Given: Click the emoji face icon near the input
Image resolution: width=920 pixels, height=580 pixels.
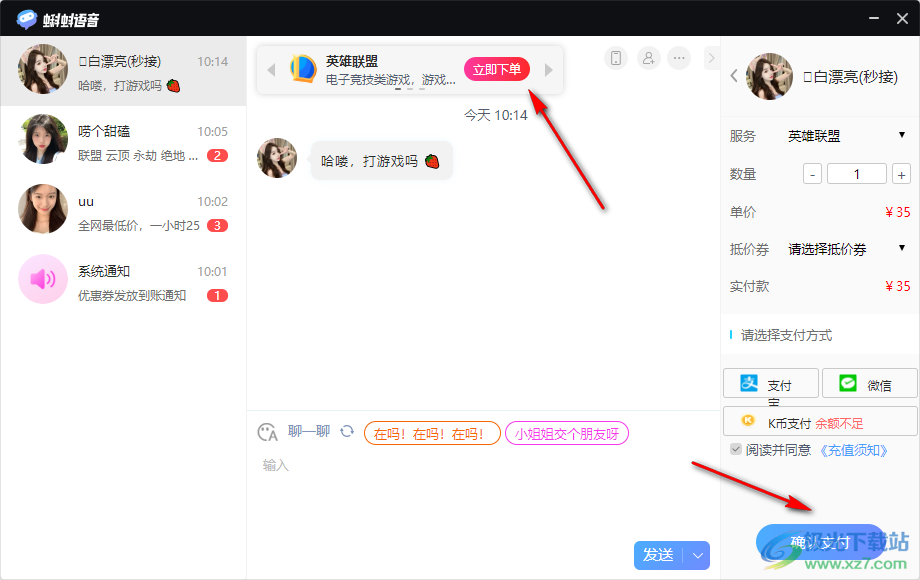Looking at the screenshot, I should [x=267, y=432].
